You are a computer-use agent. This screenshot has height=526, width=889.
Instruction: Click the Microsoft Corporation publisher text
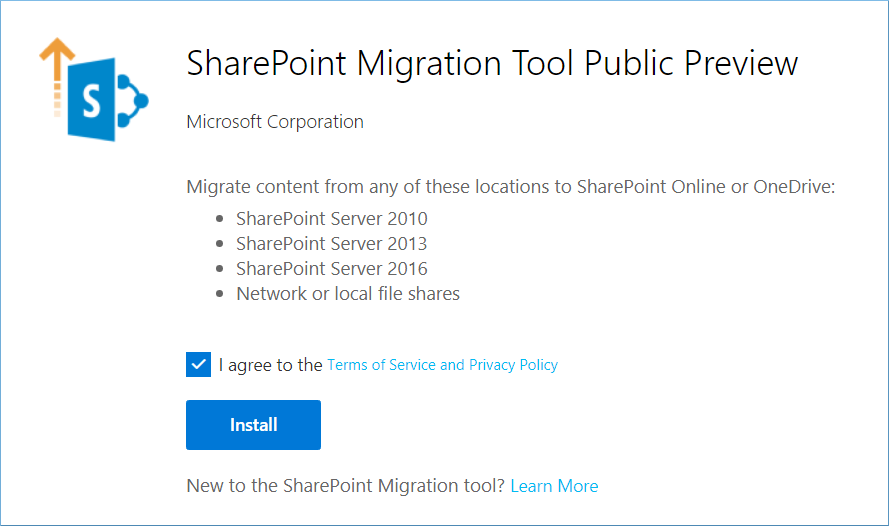[x=275, y=121]
